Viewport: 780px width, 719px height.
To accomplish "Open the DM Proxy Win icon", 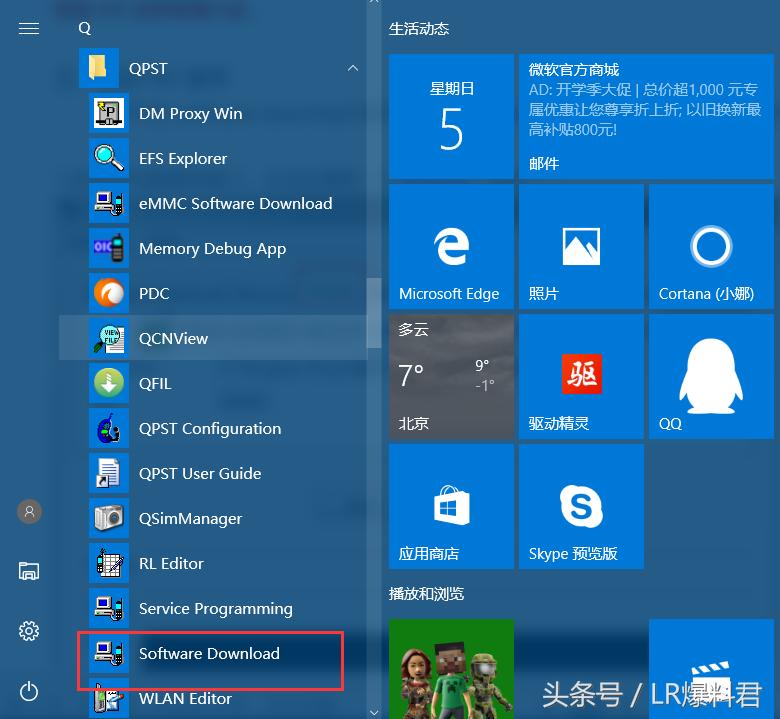I will (x=108, y=113).
